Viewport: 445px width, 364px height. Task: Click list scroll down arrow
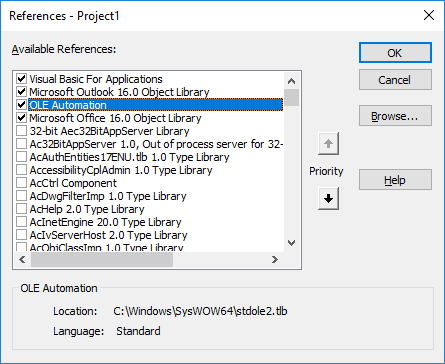pos(291,243)
